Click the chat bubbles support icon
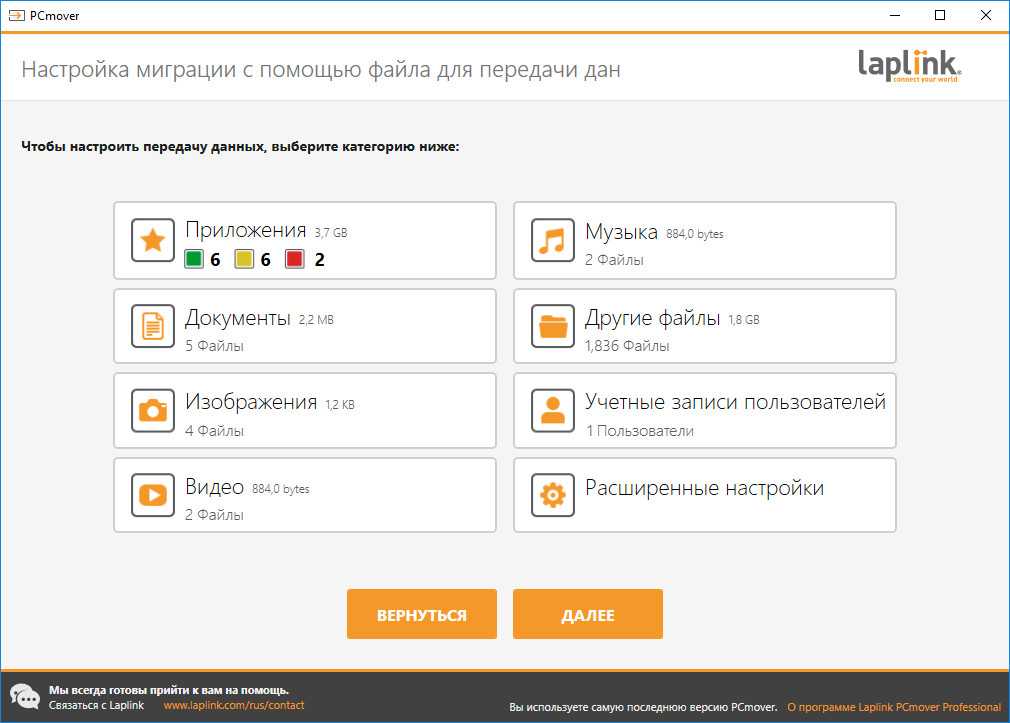The width and height of the screenshot is (1010, 723). (x=24, y=697)
